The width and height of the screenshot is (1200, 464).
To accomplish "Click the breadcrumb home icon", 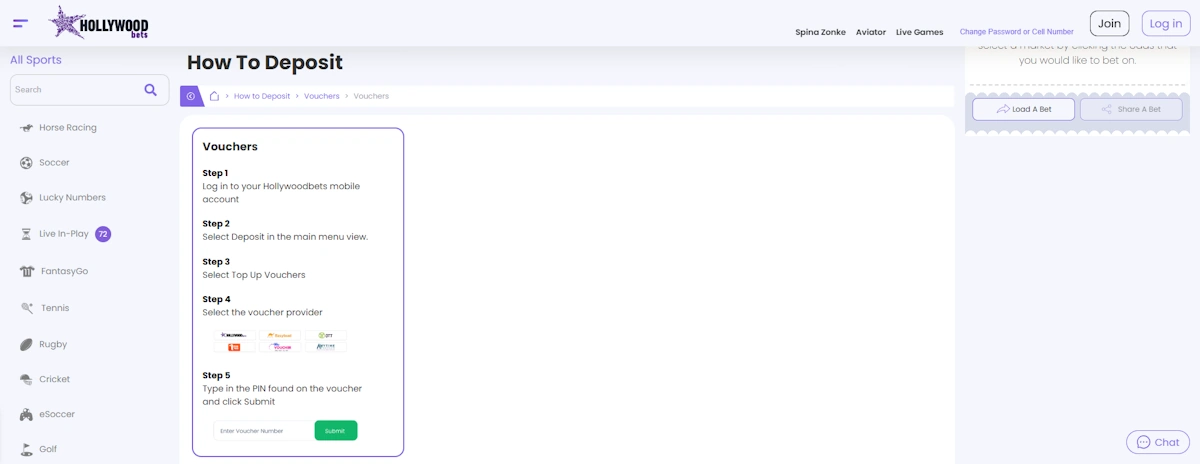I will (x=214, y=96).
